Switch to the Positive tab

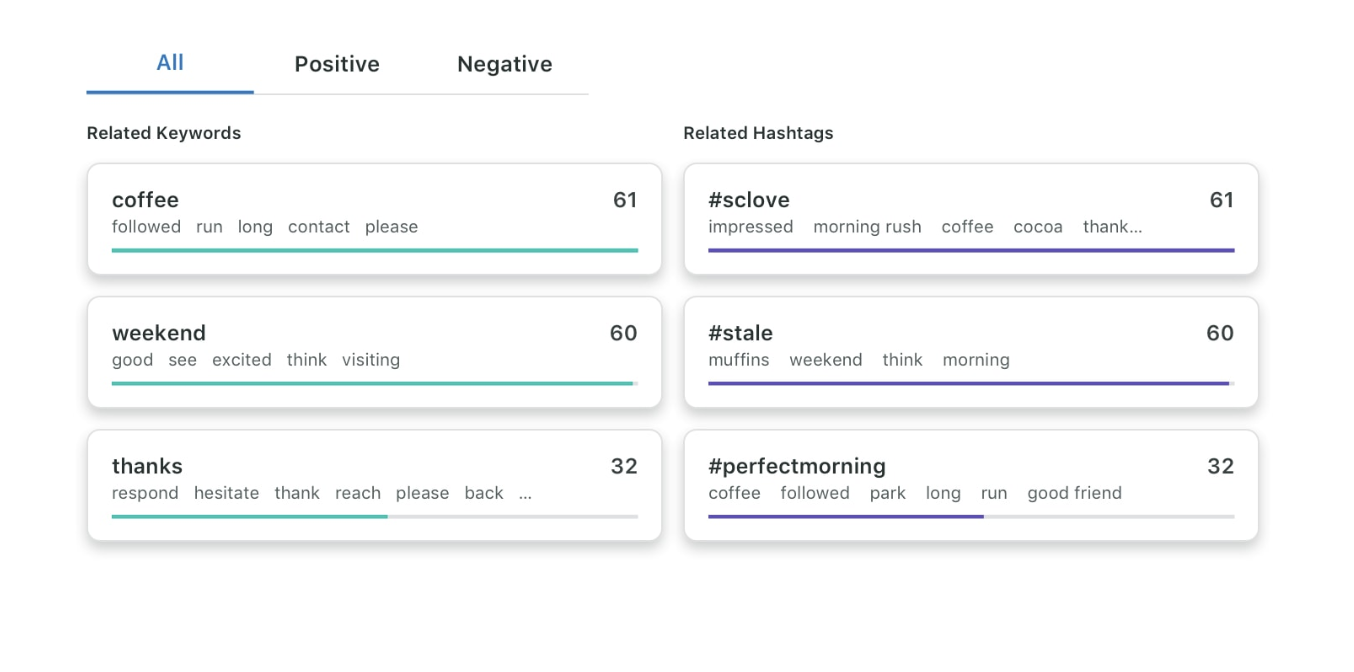pos(337,64)
